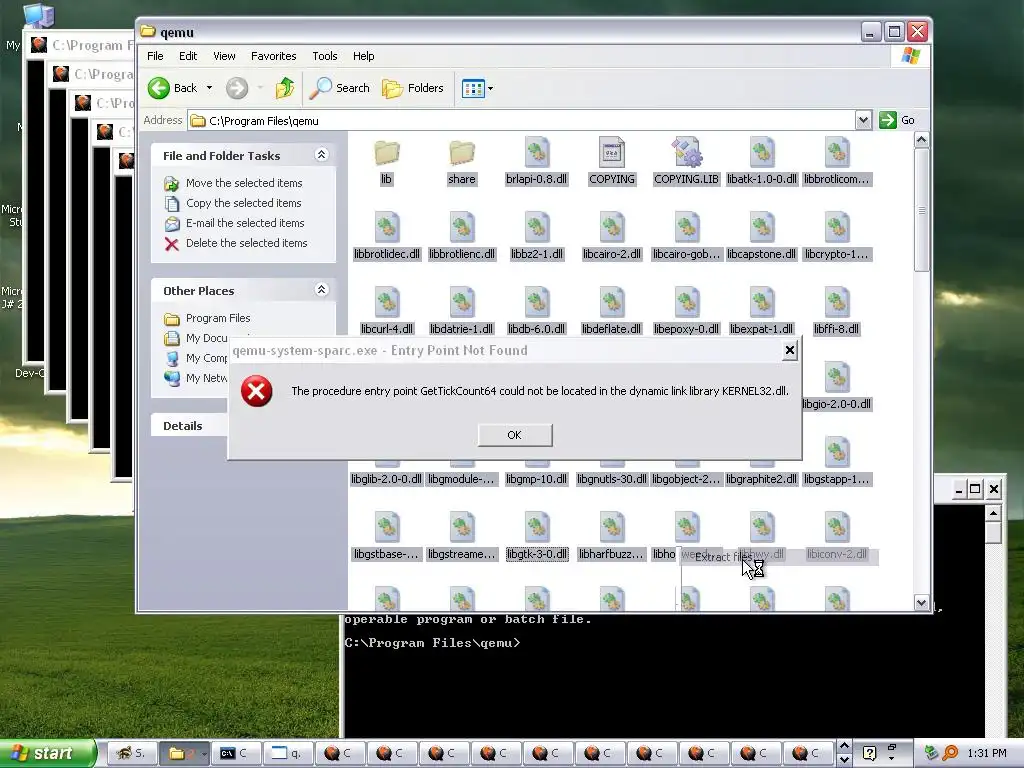Select libffi-8.dll file icon
1024x768 pixels.
837,303
